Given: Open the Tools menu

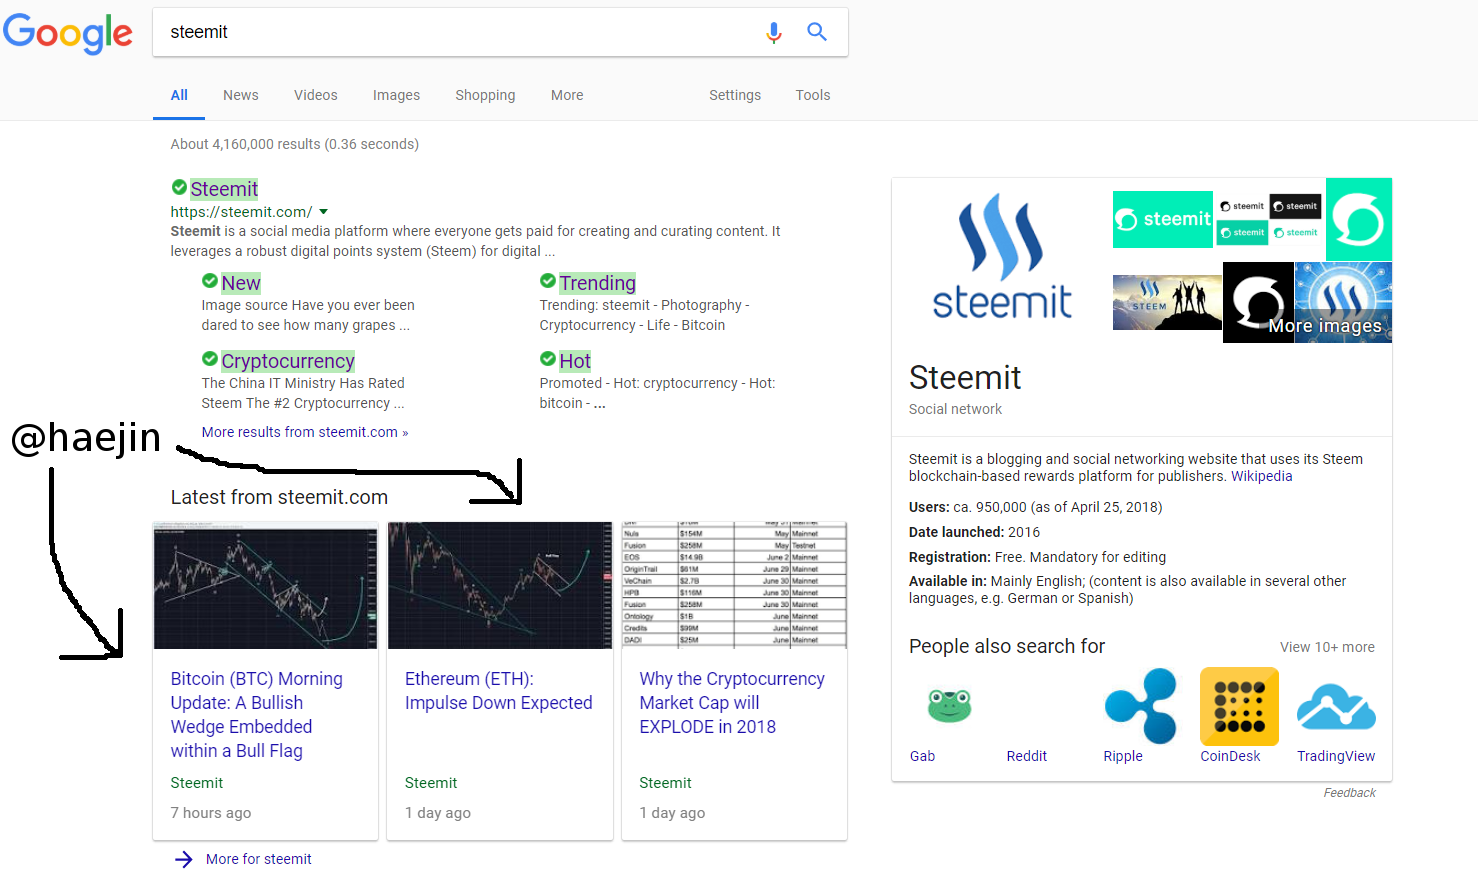Looking at the screenshot, I should tap(812, 95).
